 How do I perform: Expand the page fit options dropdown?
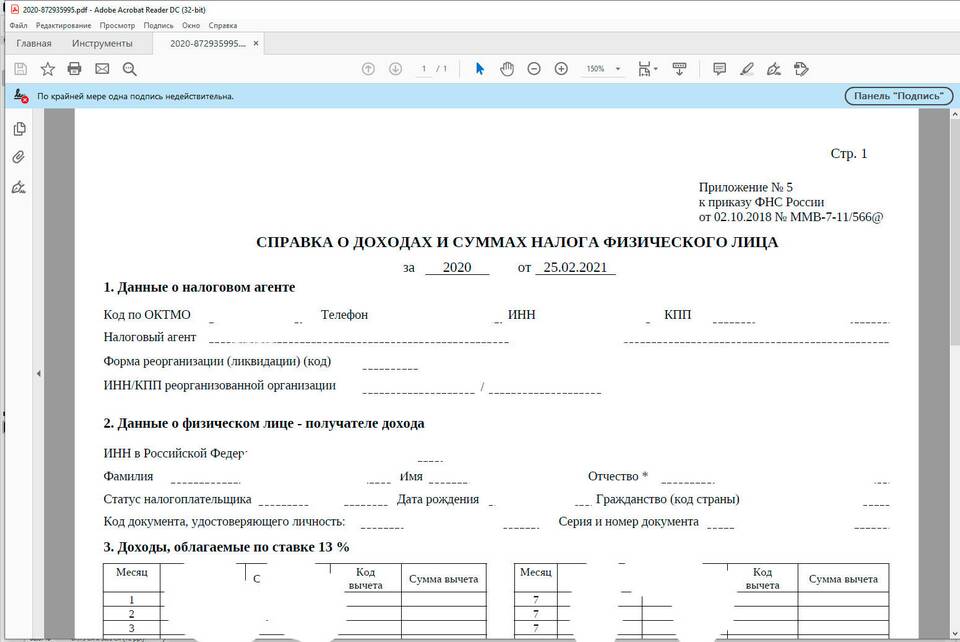click(647, 69)
